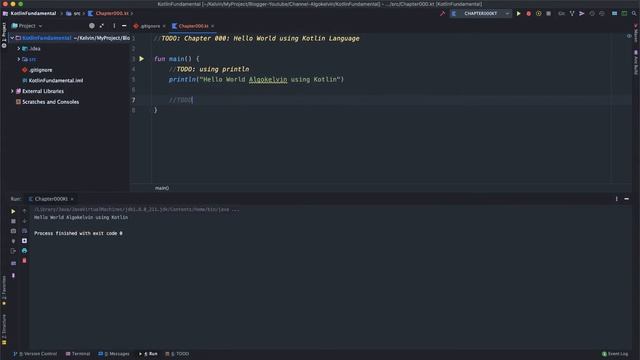Click the revert rollback toolbar icon
The width and height of the screenshot is (640, 360).
pyautogui.click(x=602, y=13)
